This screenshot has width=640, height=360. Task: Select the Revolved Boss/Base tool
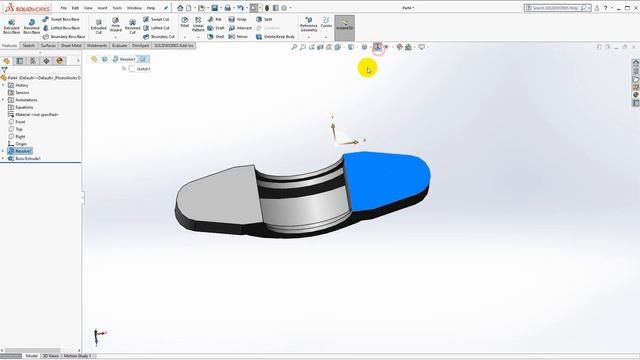coord(31,26)
